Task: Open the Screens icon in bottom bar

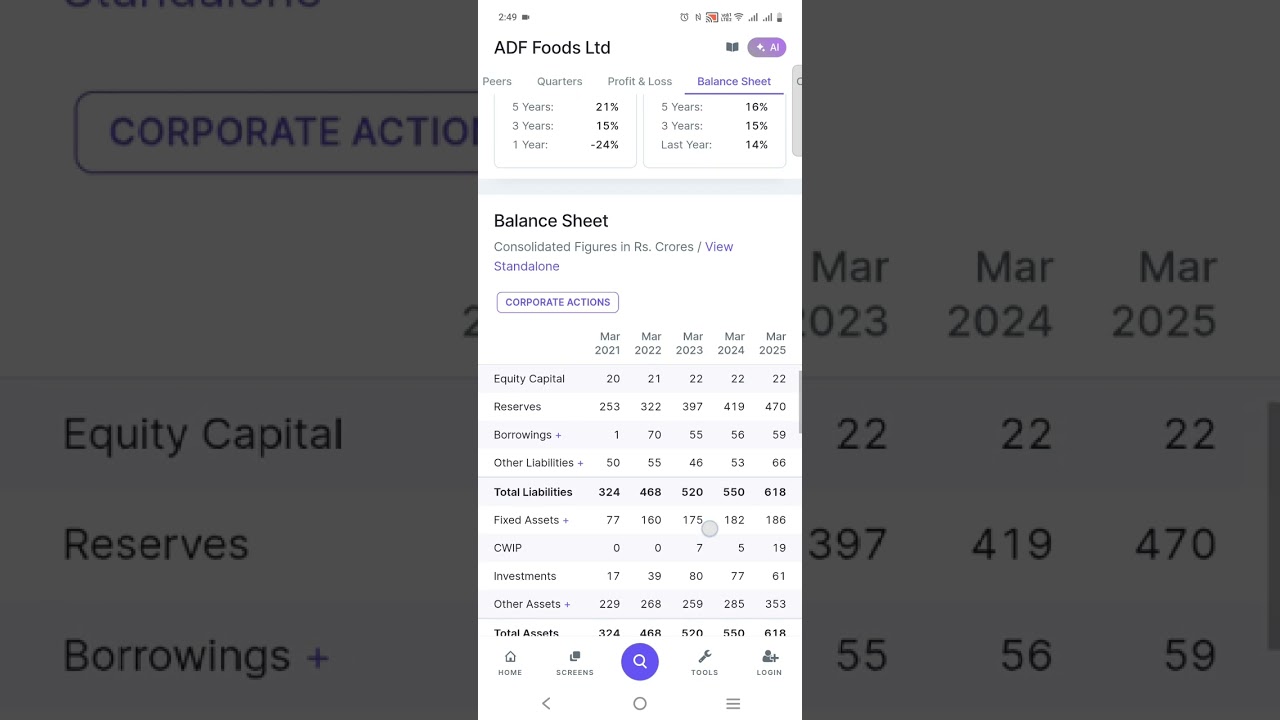Action: point(575,663)
